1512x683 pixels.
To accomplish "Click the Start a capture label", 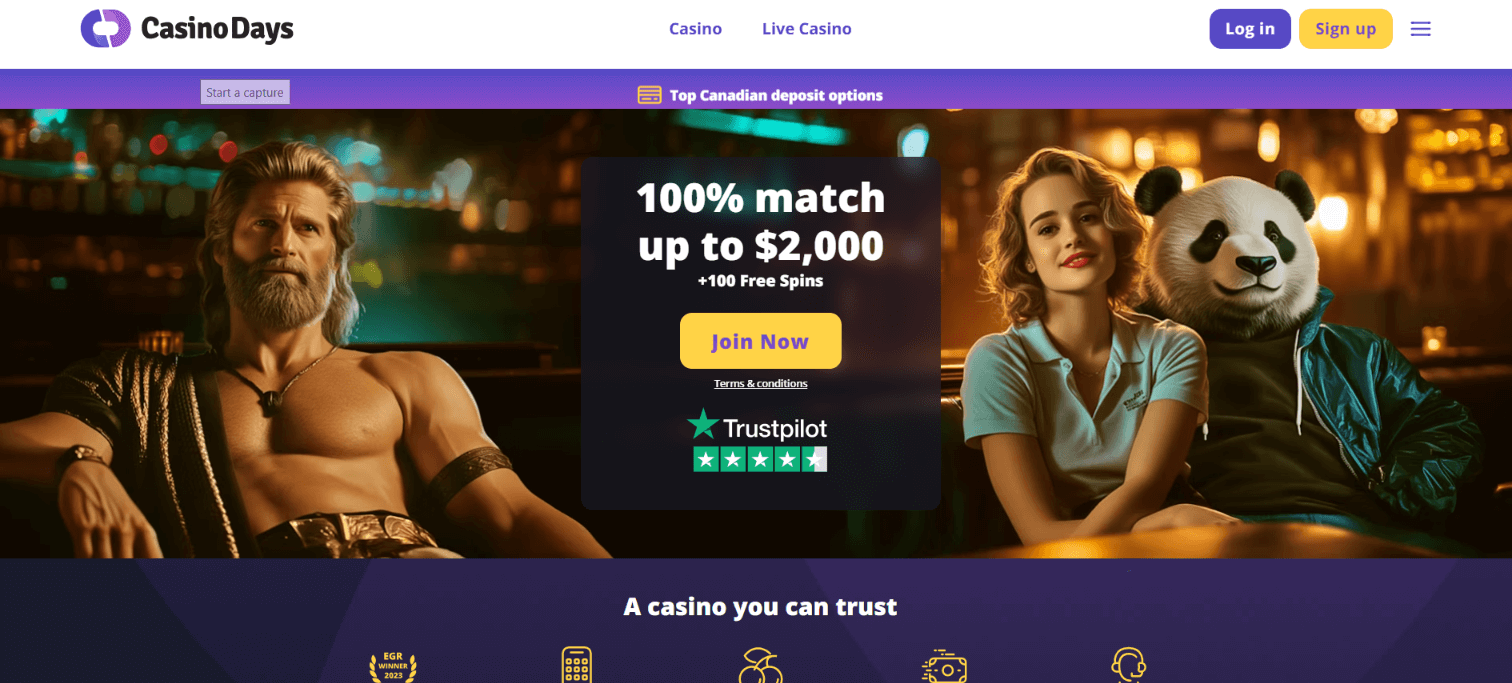I will (245, 92).
